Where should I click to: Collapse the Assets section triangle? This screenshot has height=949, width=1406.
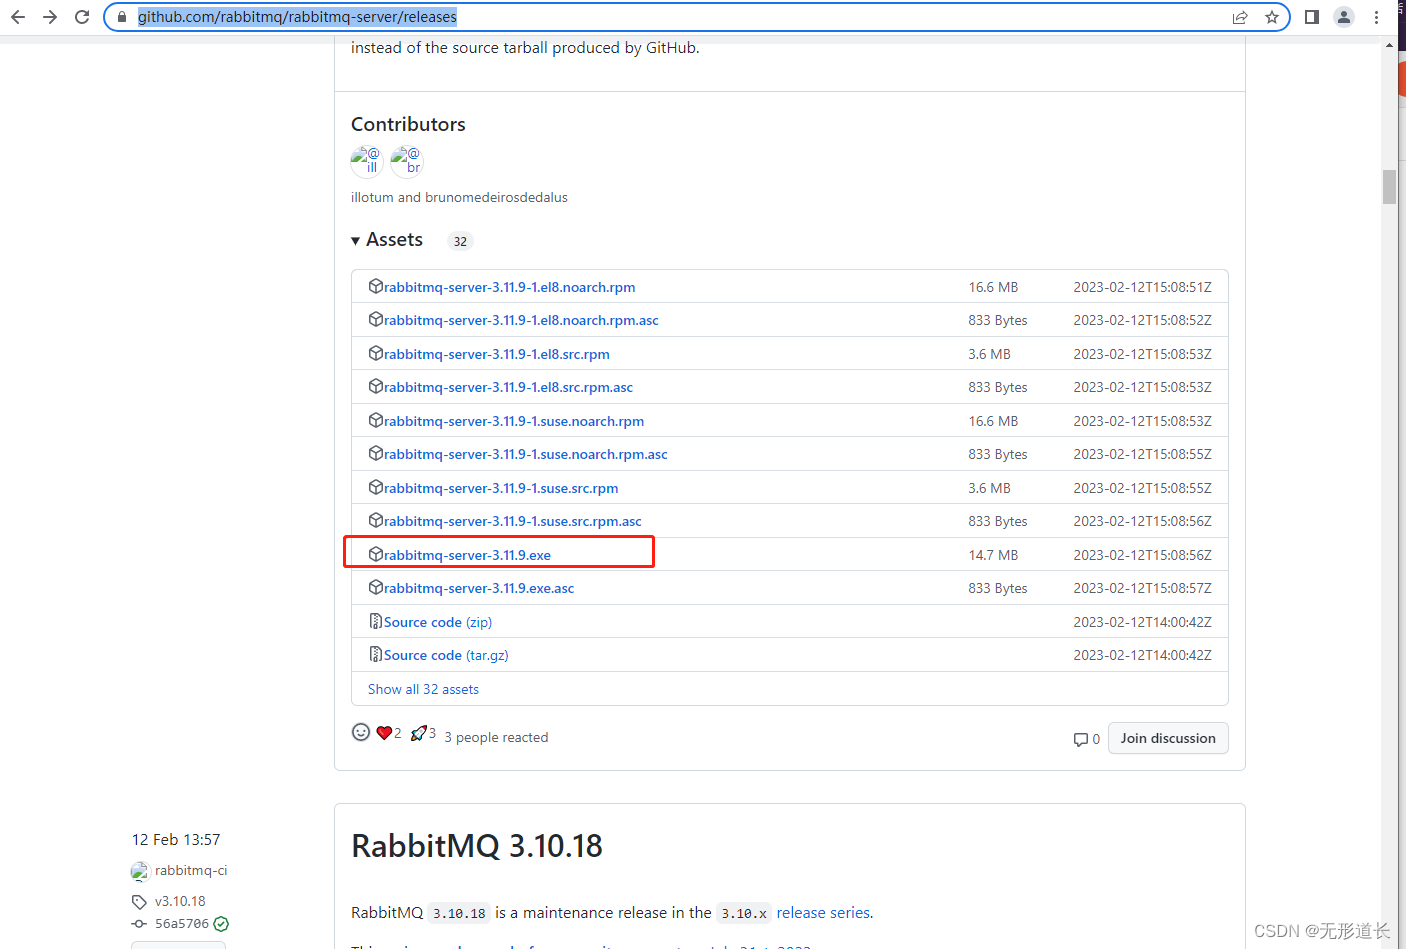pyautogui.click(x=355, y=241)
